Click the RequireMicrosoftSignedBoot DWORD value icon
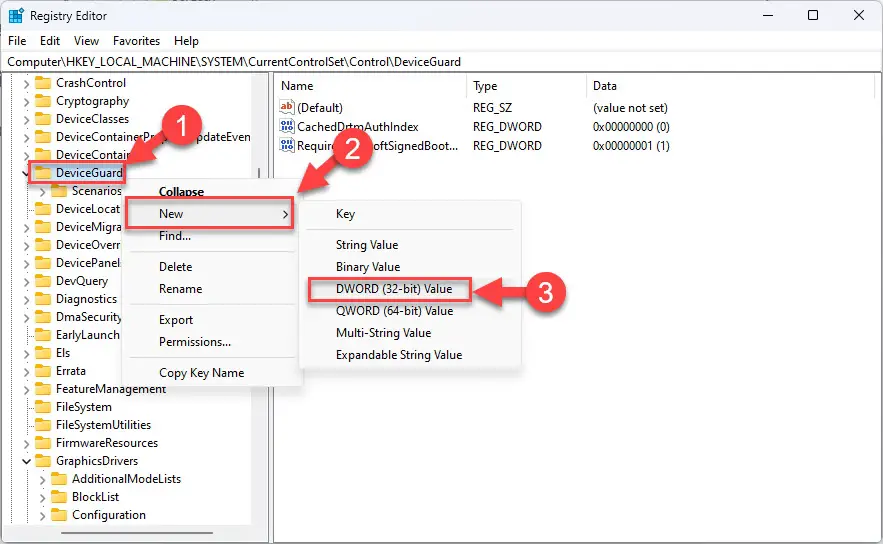The image size is (883, 544). 287,145
